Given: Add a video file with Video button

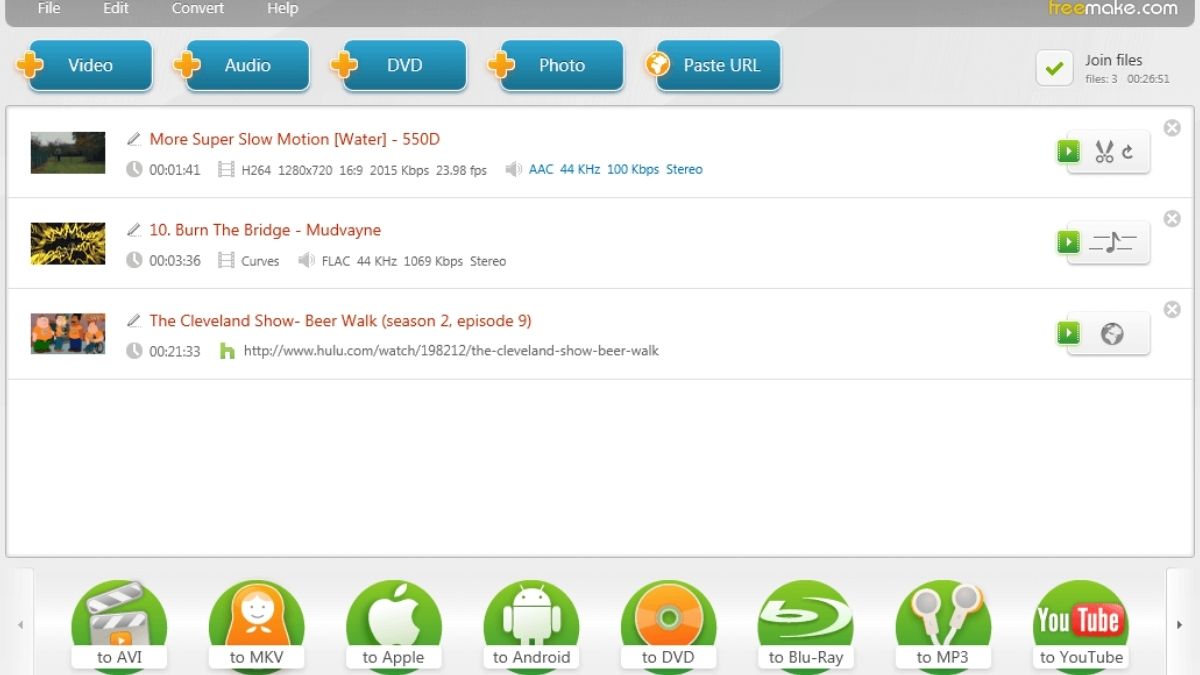Looking at the screenshot, I should coord(84,66).
